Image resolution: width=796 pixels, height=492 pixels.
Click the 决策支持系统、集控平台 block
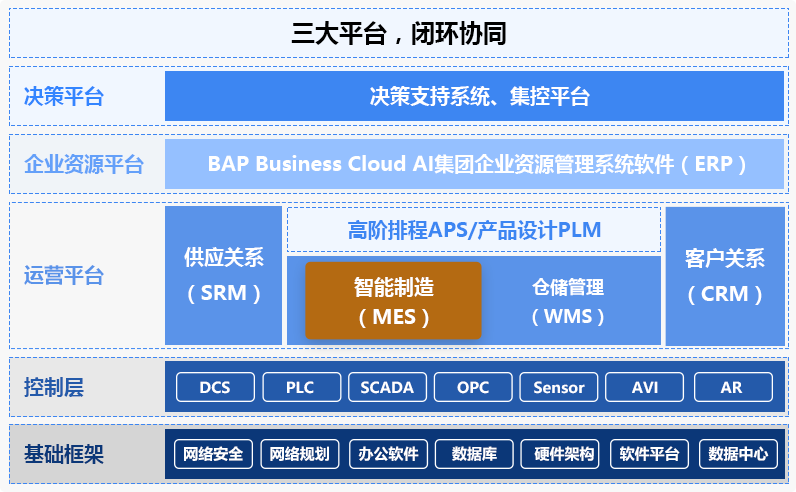tap(474, 96)
